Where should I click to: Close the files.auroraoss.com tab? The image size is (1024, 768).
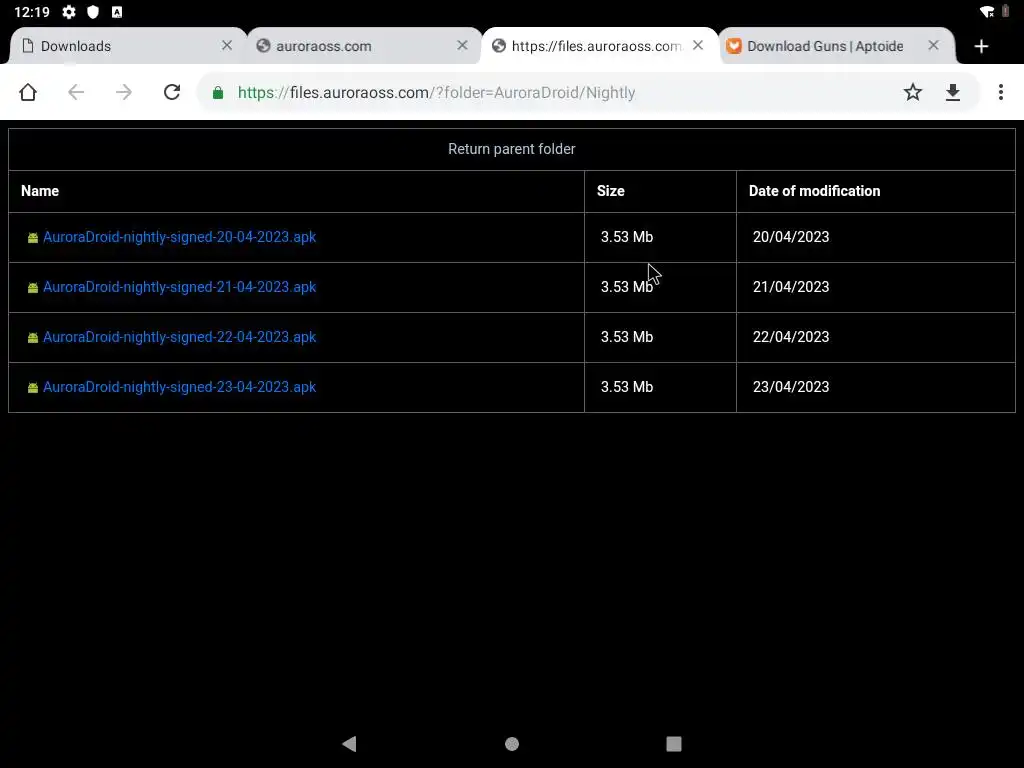(698, 45)
